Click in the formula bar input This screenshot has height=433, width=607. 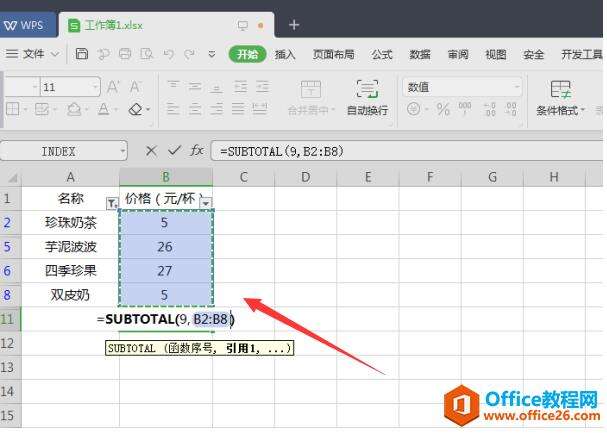pyautogui.click(x=400, y=150)
